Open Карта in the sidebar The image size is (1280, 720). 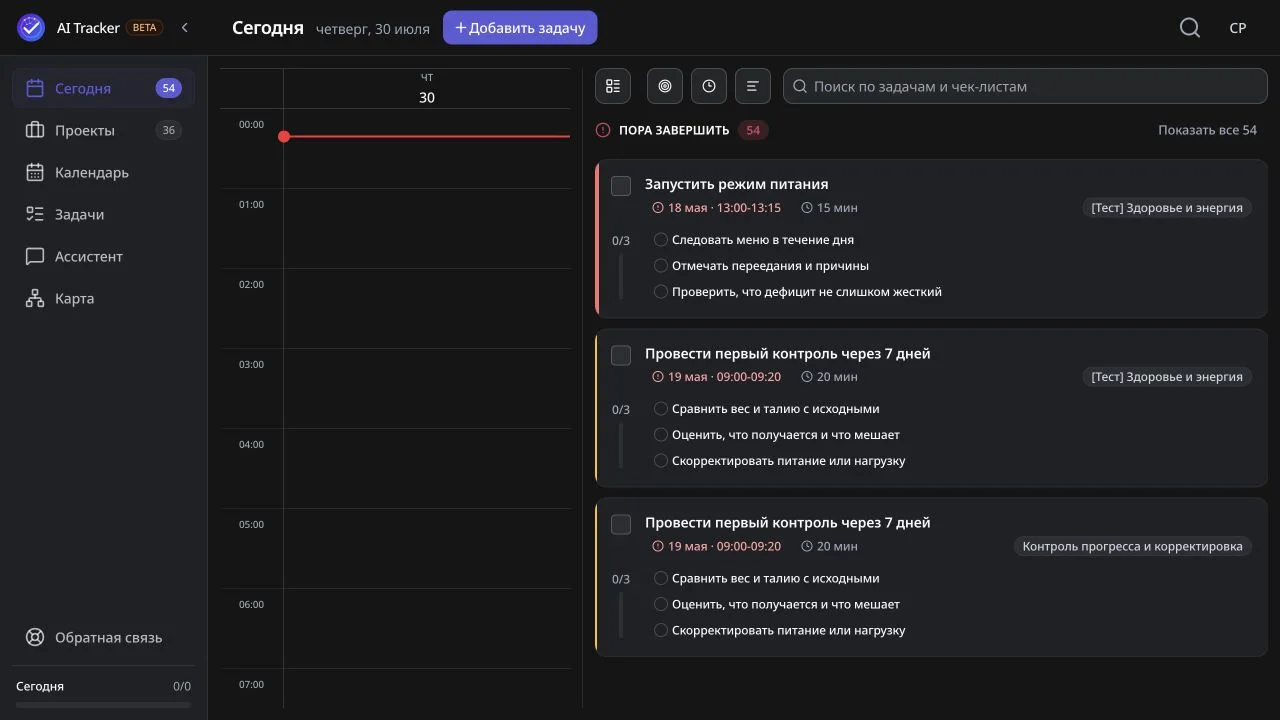click(x=103, y=298)
